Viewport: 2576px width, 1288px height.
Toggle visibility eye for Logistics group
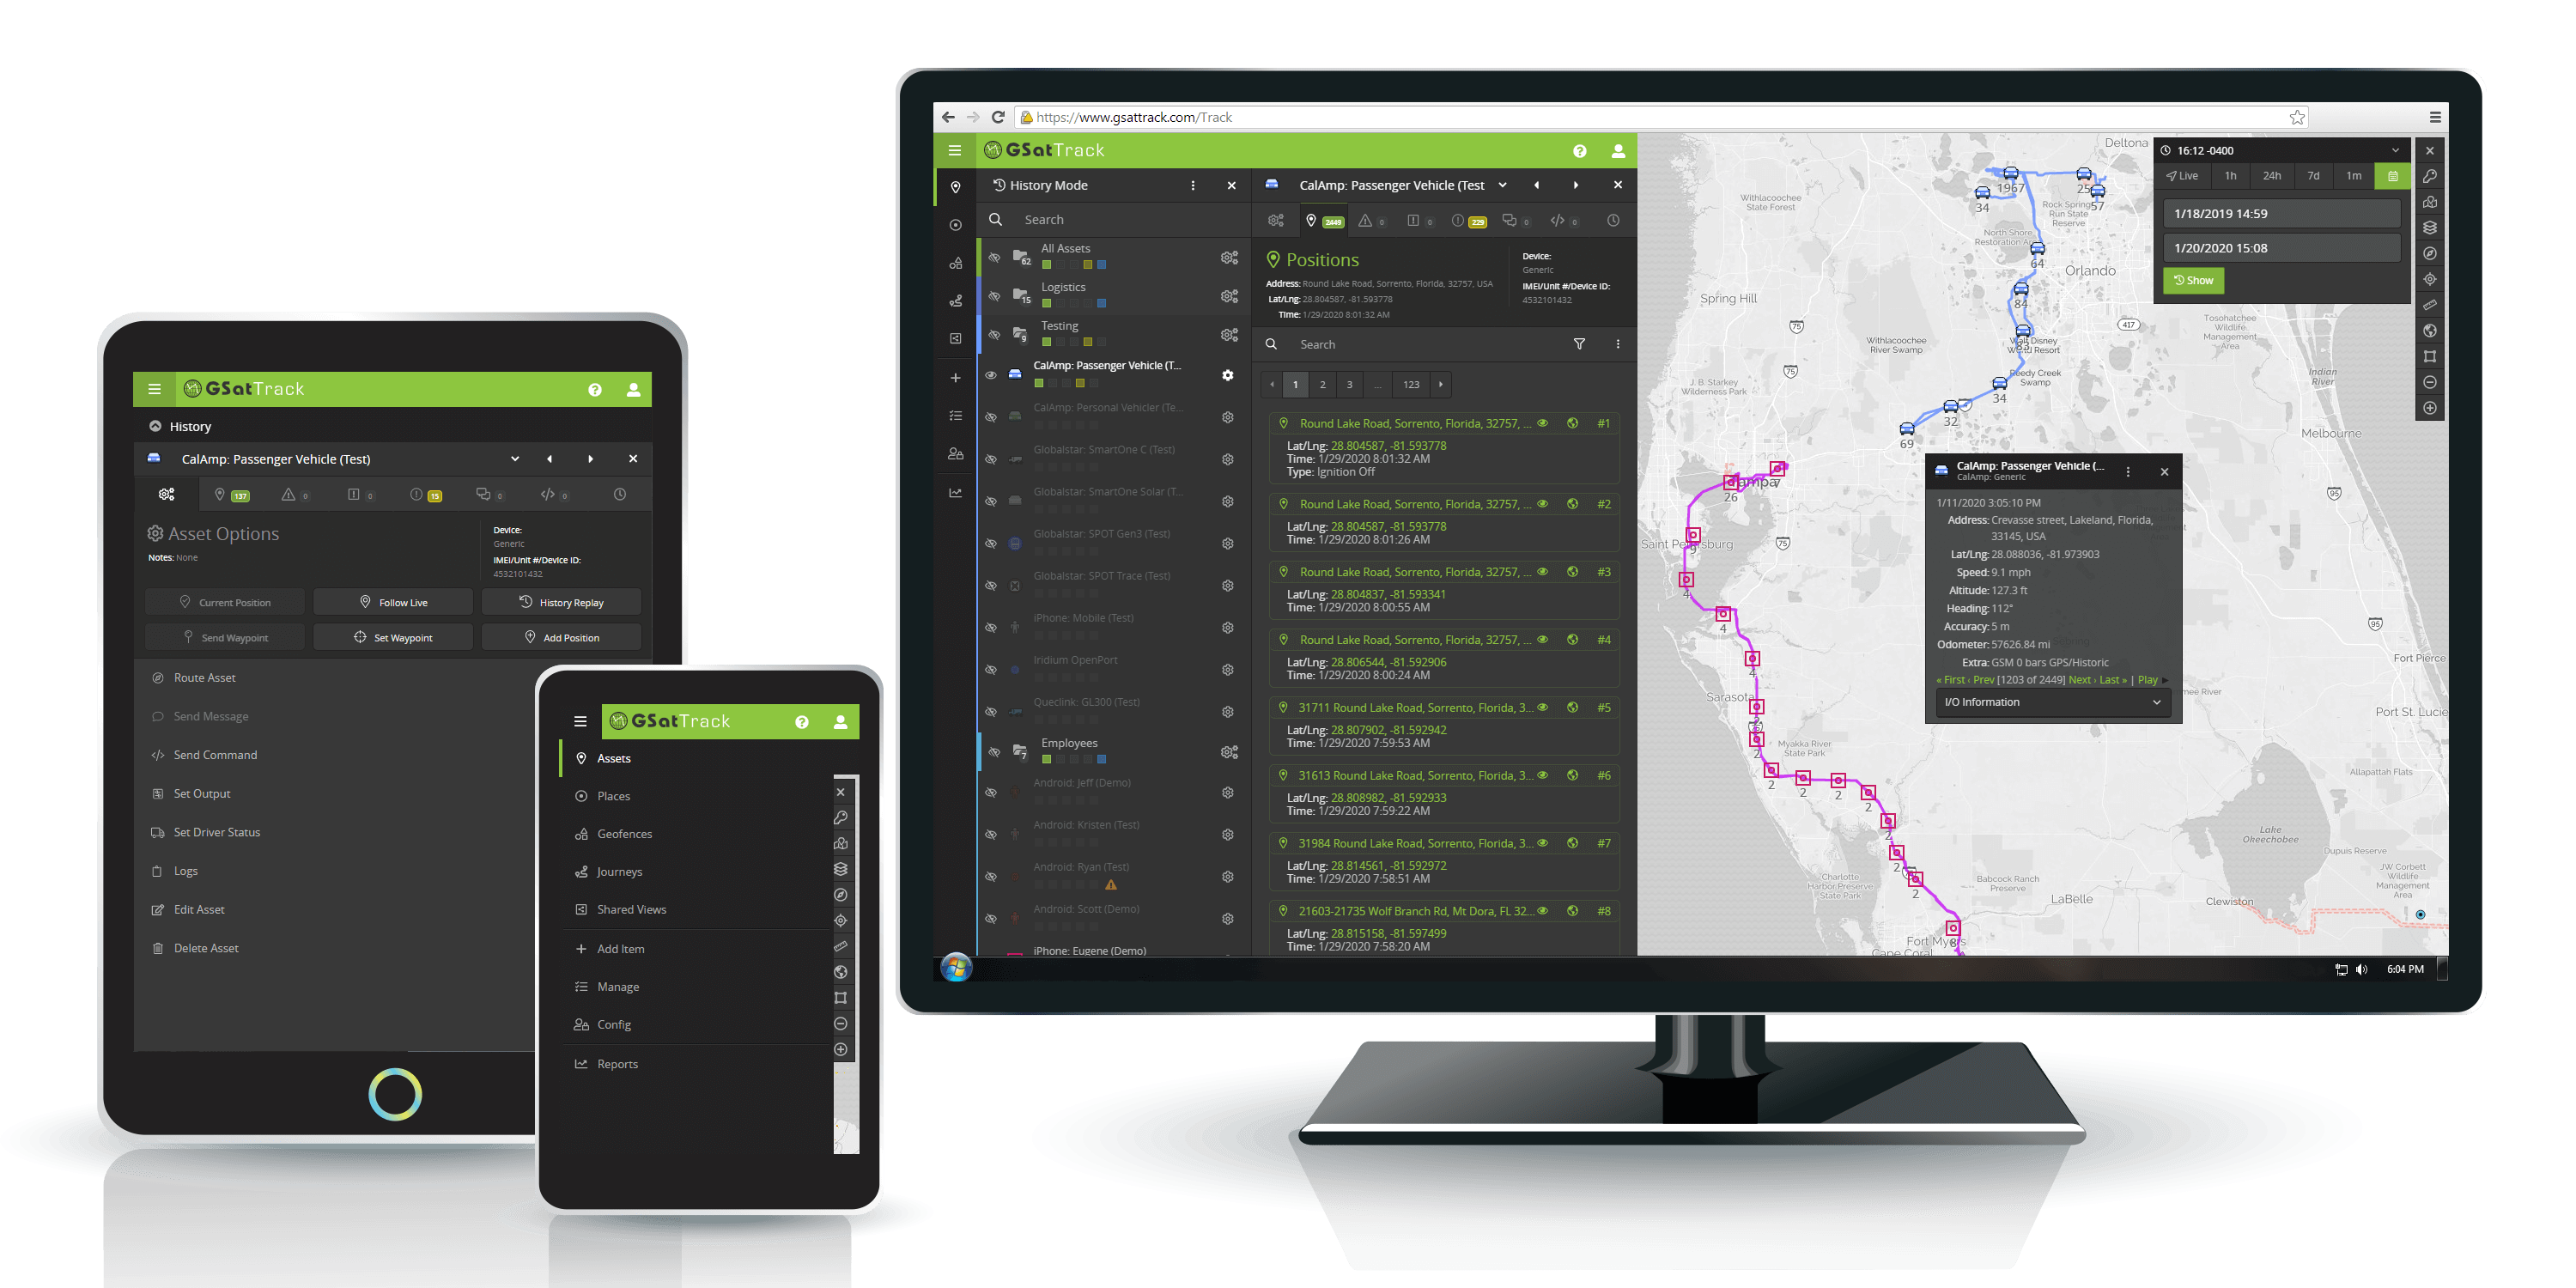pos(994,296)
